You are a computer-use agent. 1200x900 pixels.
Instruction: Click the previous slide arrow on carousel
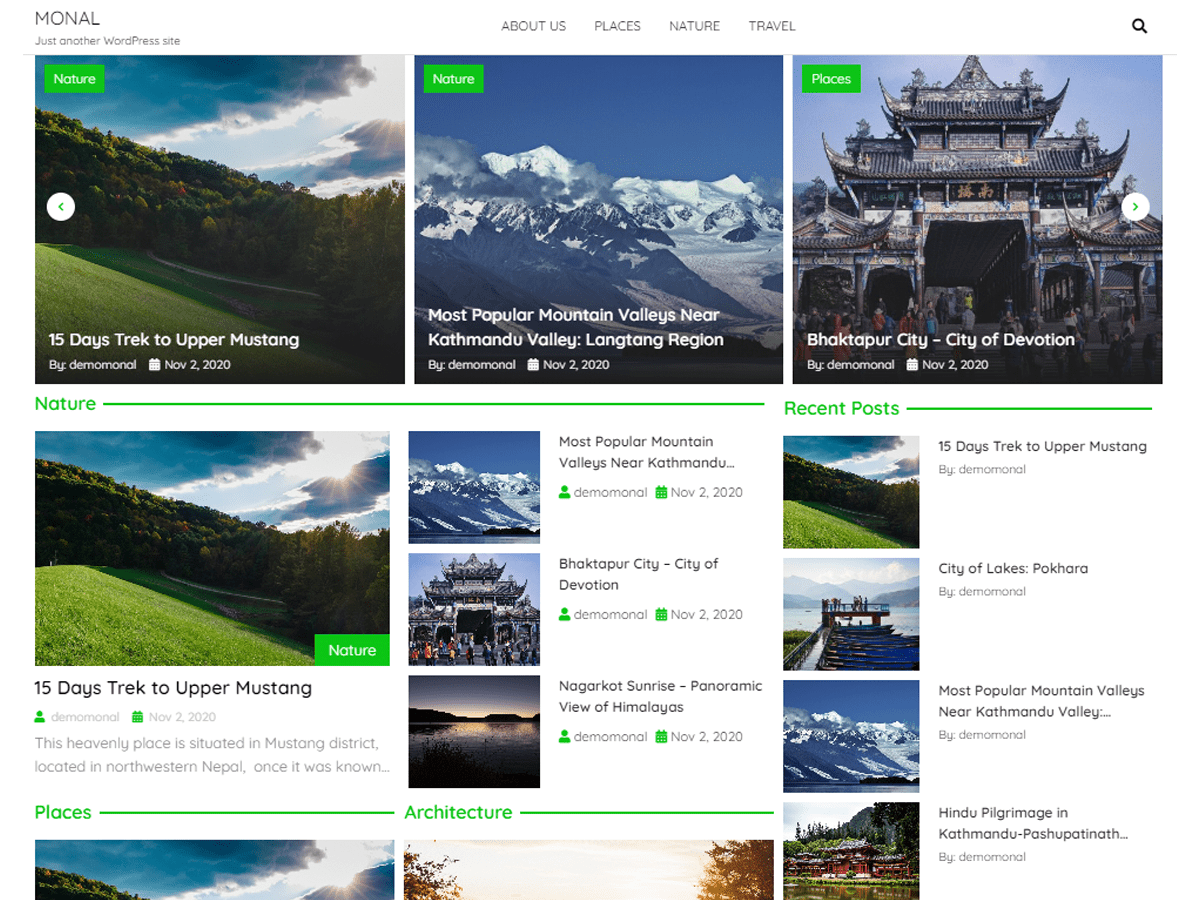(61, 207)
